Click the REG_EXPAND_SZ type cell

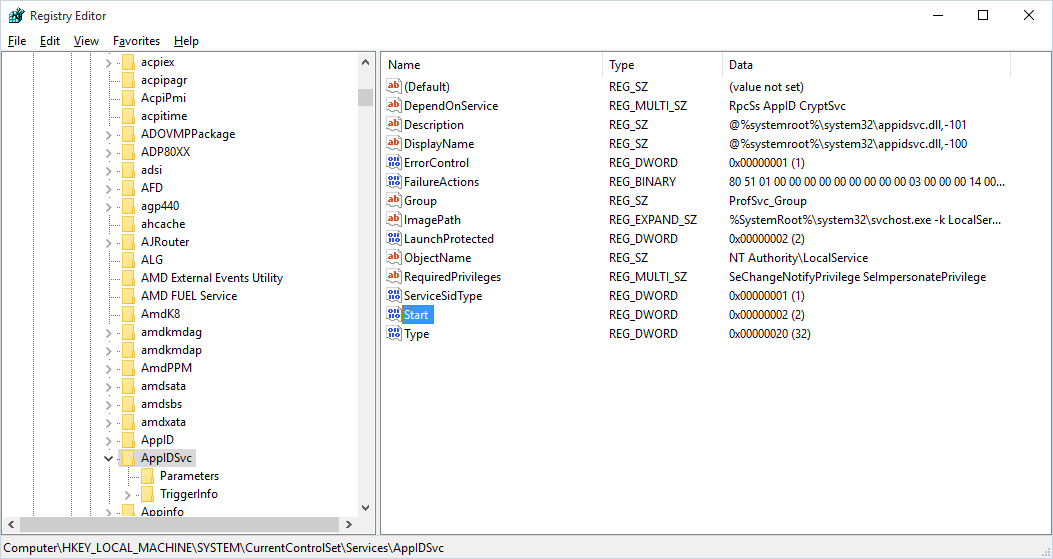[653, 220]
